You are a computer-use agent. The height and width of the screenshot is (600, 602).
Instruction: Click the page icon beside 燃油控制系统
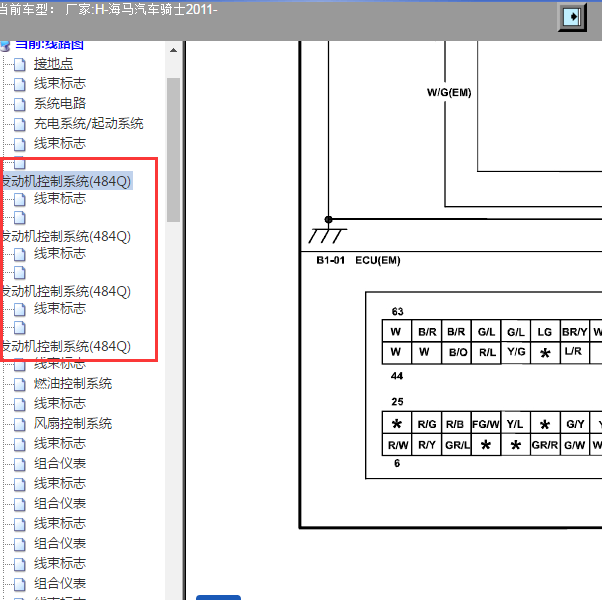click(20, 384)
